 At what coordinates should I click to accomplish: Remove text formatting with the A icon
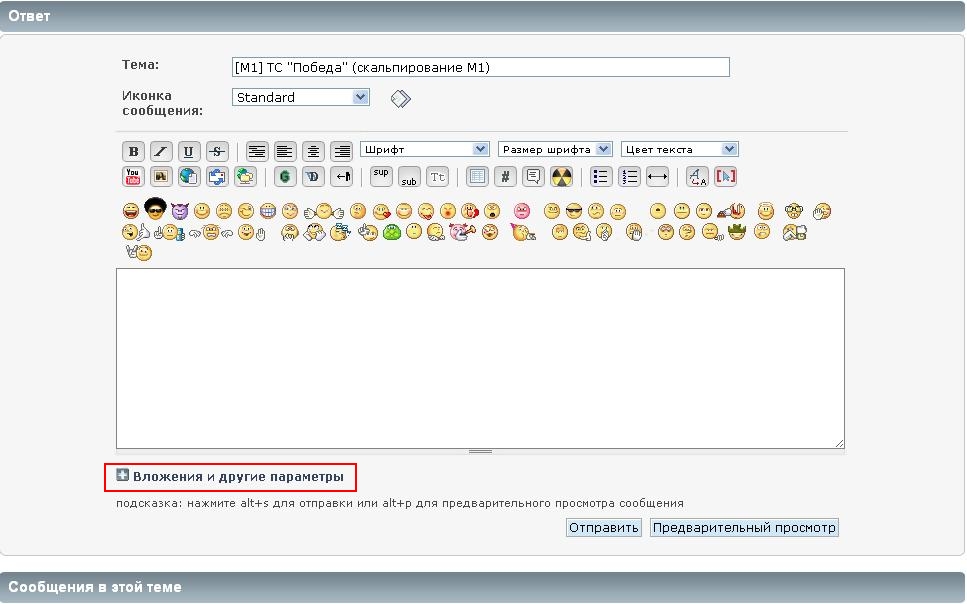coord(697,176)
